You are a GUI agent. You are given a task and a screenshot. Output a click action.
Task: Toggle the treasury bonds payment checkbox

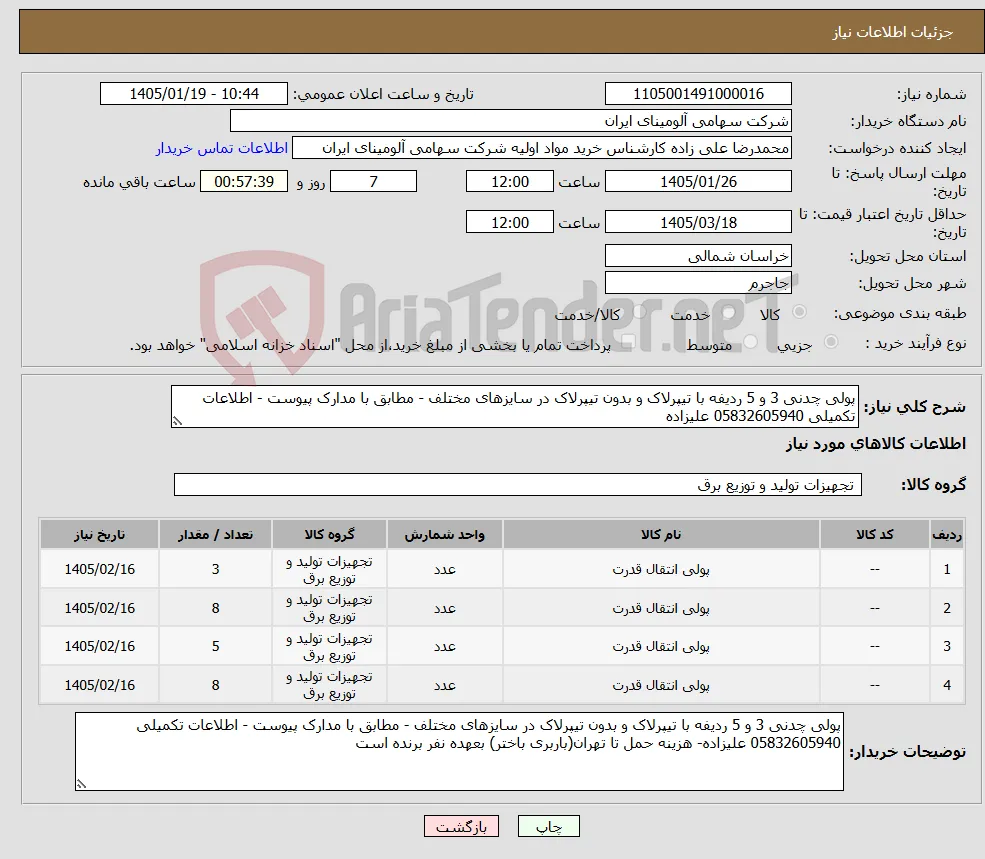pos(628,341)
